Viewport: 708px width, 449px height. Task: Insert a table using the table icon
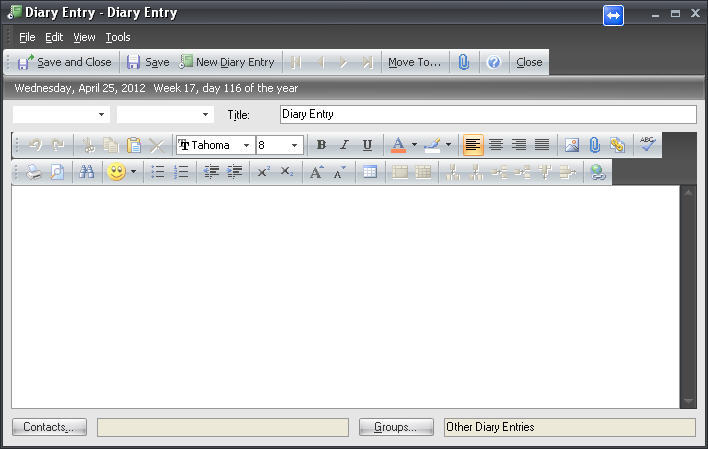click(370, 172)
